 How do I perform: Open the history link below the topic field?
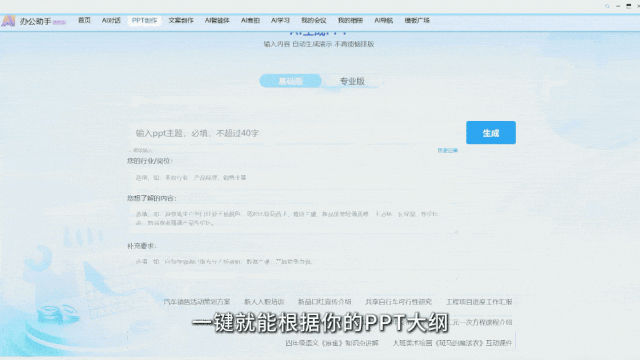(447, 151)
